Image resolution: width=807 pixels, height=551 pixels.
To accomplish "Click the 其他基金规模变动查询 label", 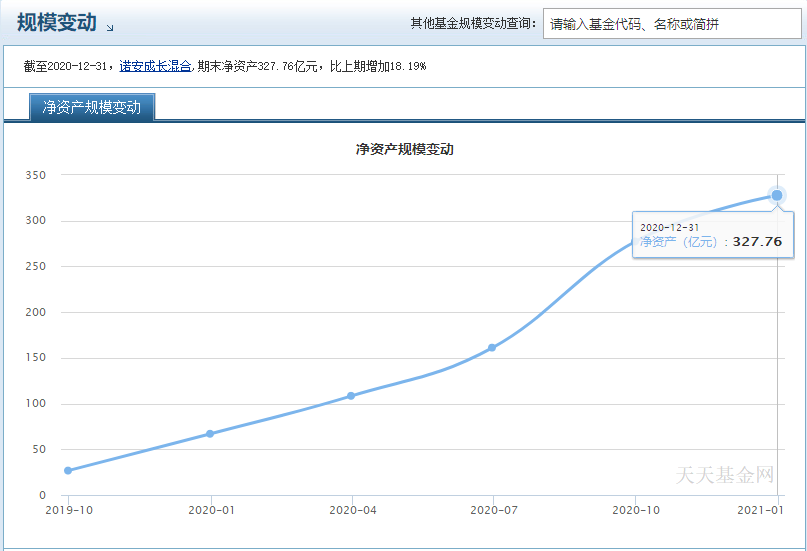I will point(473,24).
